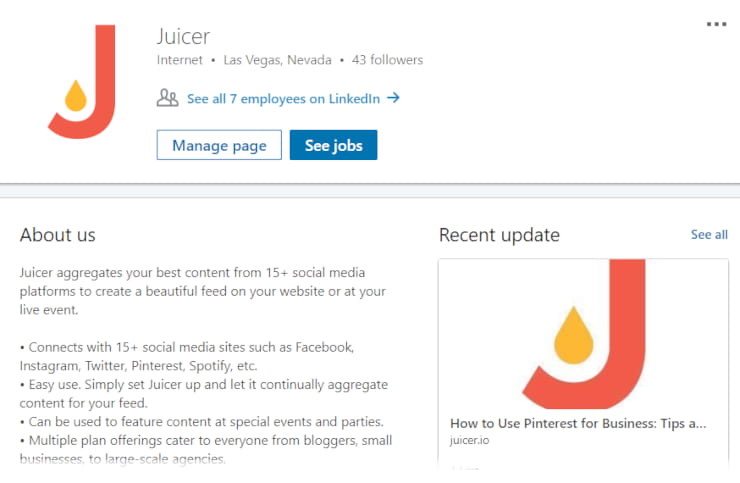Click the Internet industry label

[179, 60]
